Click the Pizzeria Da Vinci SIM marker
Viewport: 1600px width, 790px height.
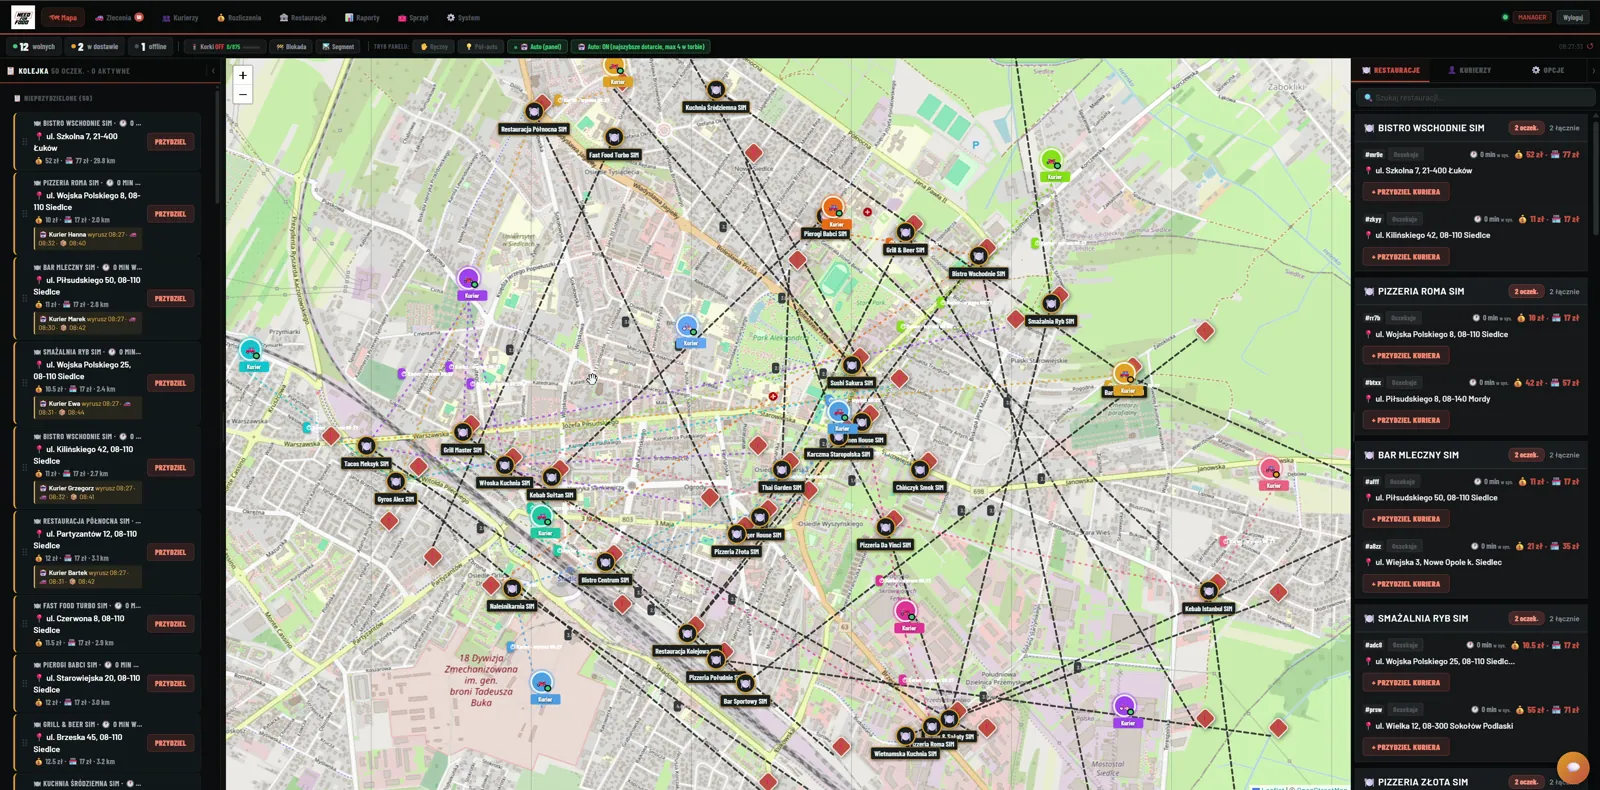[885, 528]
